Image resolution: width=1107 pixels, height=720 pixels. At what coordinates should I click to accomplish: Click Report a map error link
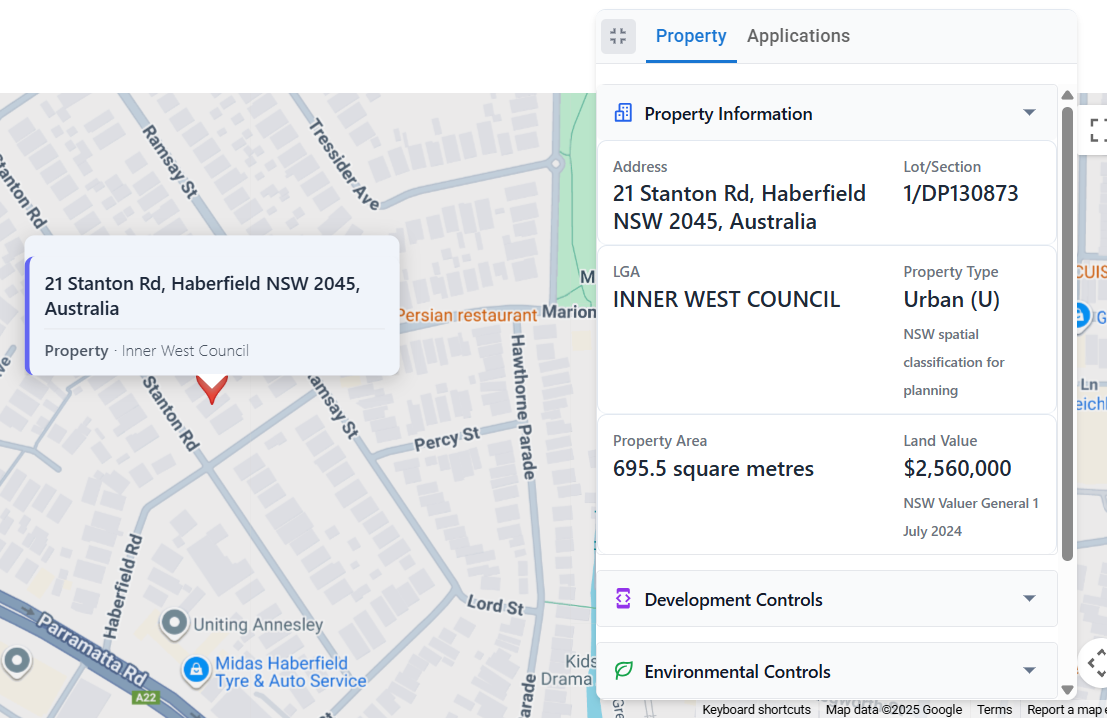[1066, 709]
